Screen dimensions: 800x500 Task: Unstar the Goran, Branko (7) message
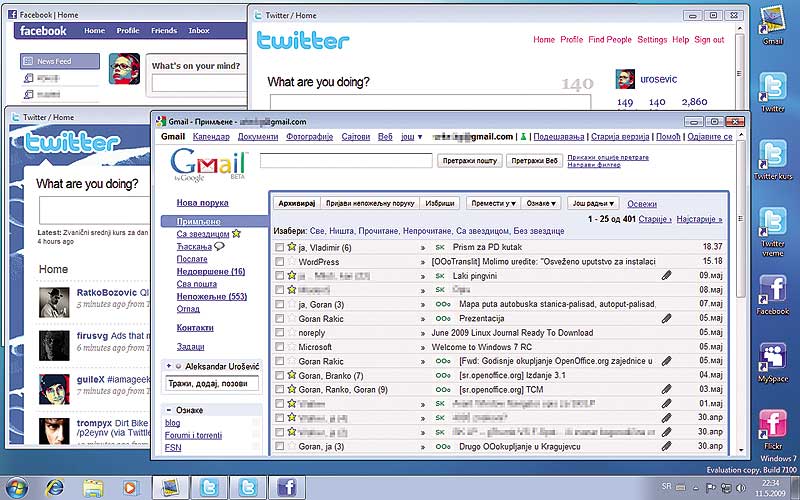point(291,374)
